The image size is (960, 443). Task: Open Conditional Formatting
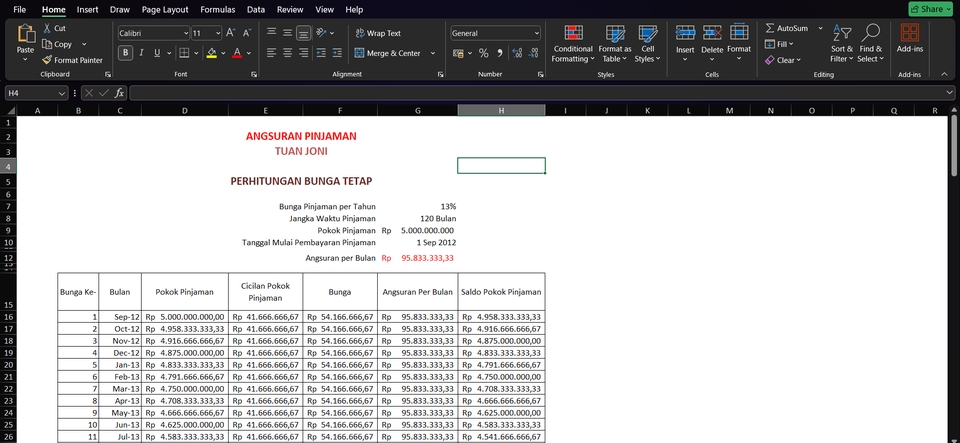point(573,43)
